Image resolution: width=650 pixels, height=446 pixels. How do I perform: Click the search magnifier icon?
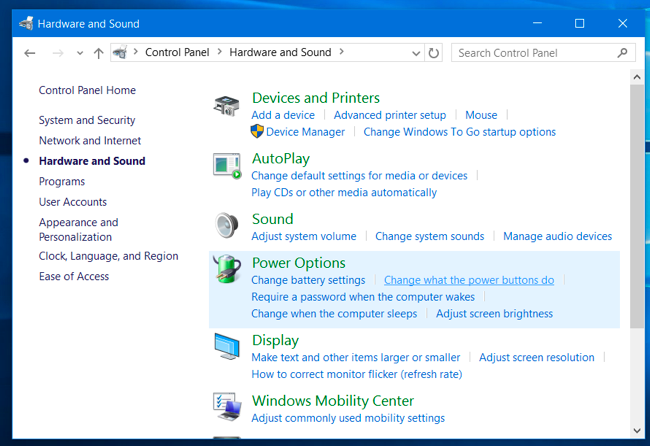coord(621,53)
